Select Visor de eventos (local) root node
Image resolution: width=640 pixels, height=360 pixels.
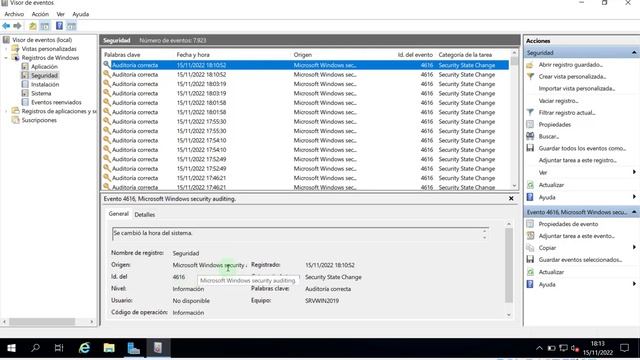pos(42,40)
